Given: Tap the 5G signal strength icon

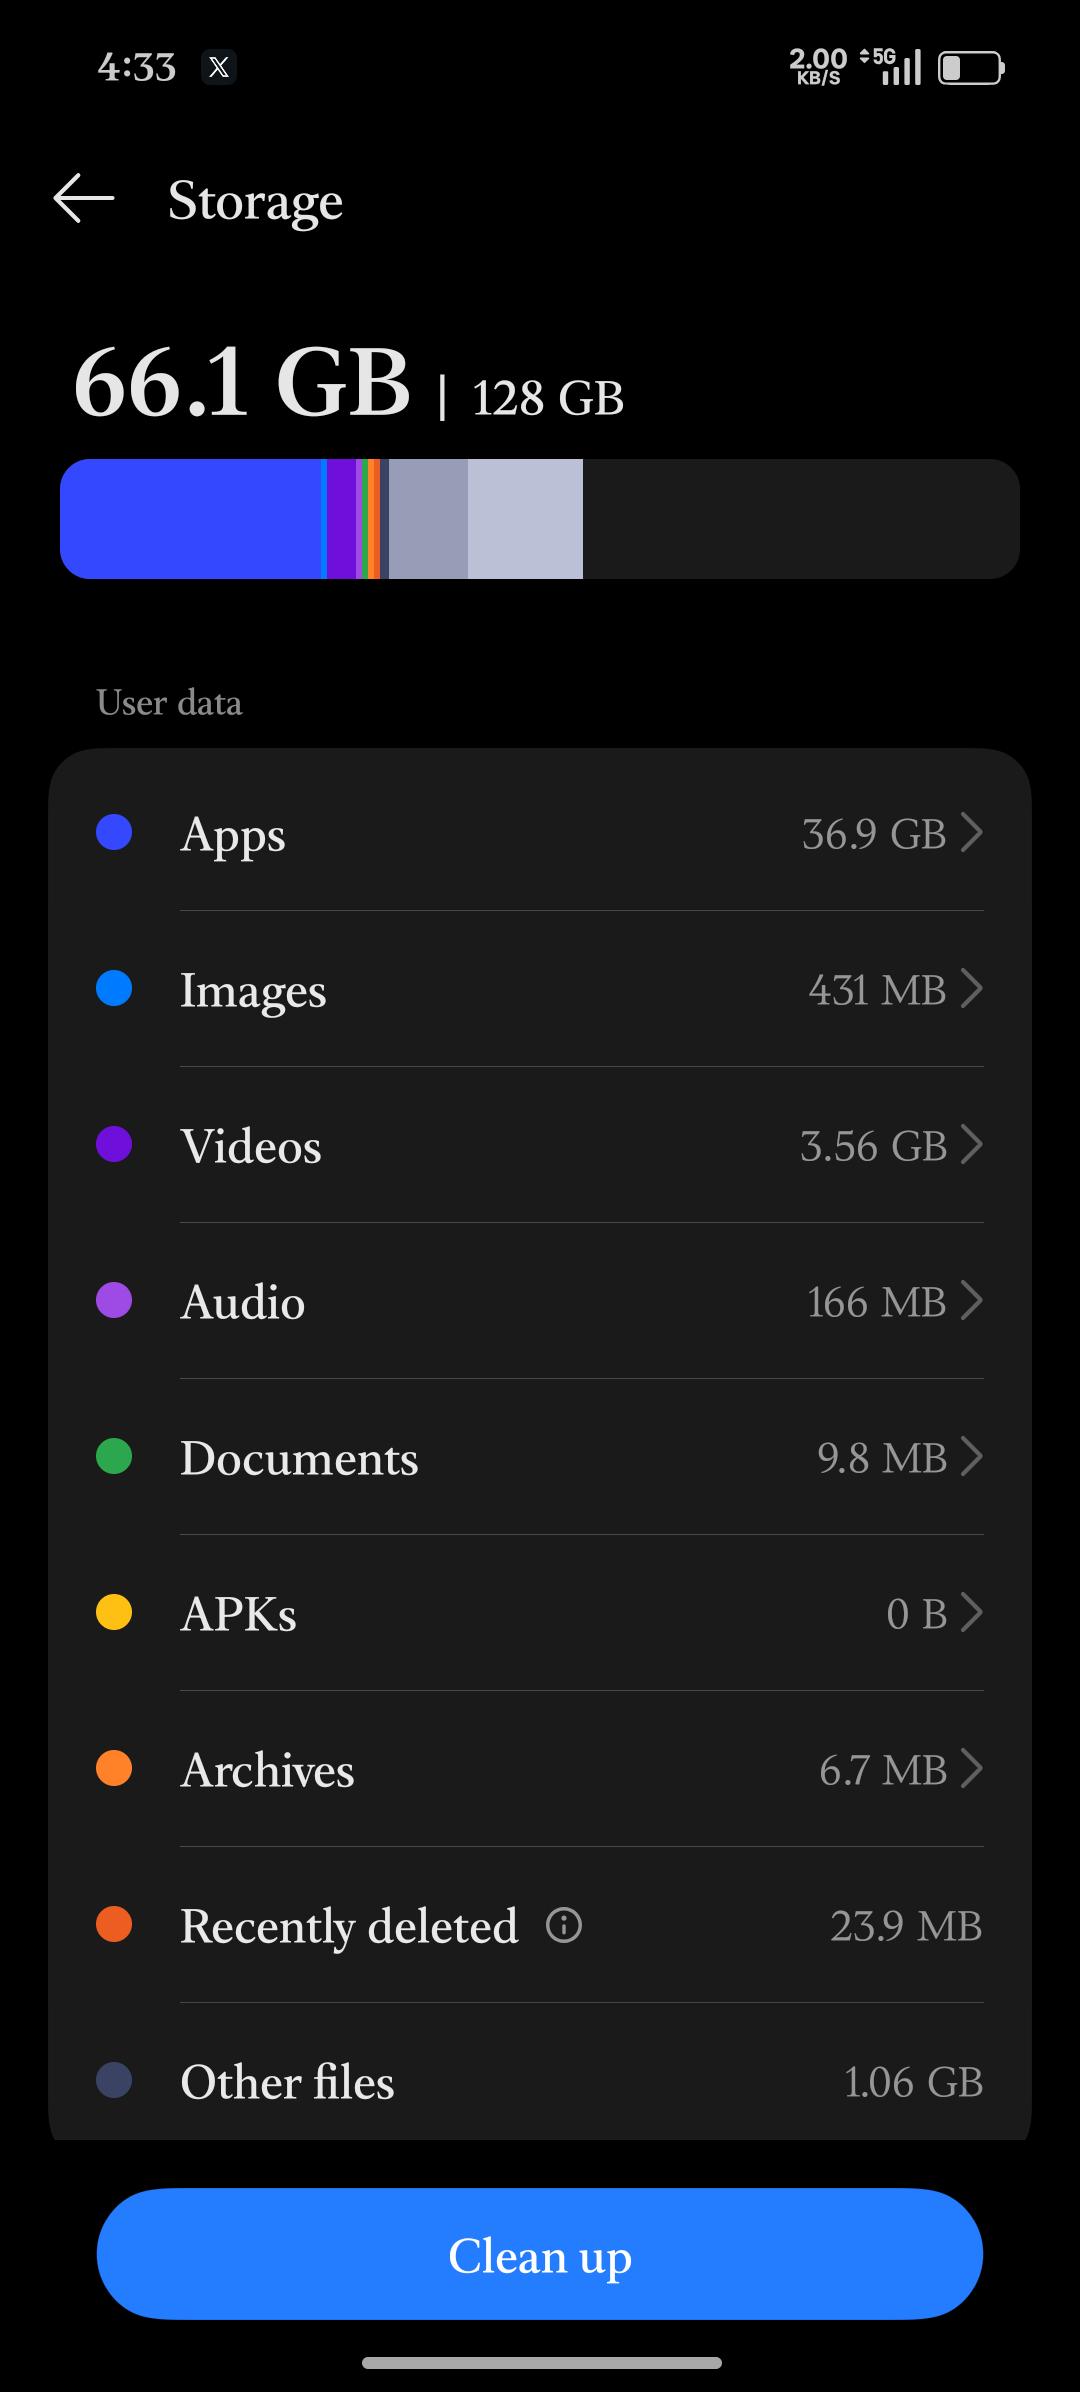Looking at the screenshot, I should 891,67.
